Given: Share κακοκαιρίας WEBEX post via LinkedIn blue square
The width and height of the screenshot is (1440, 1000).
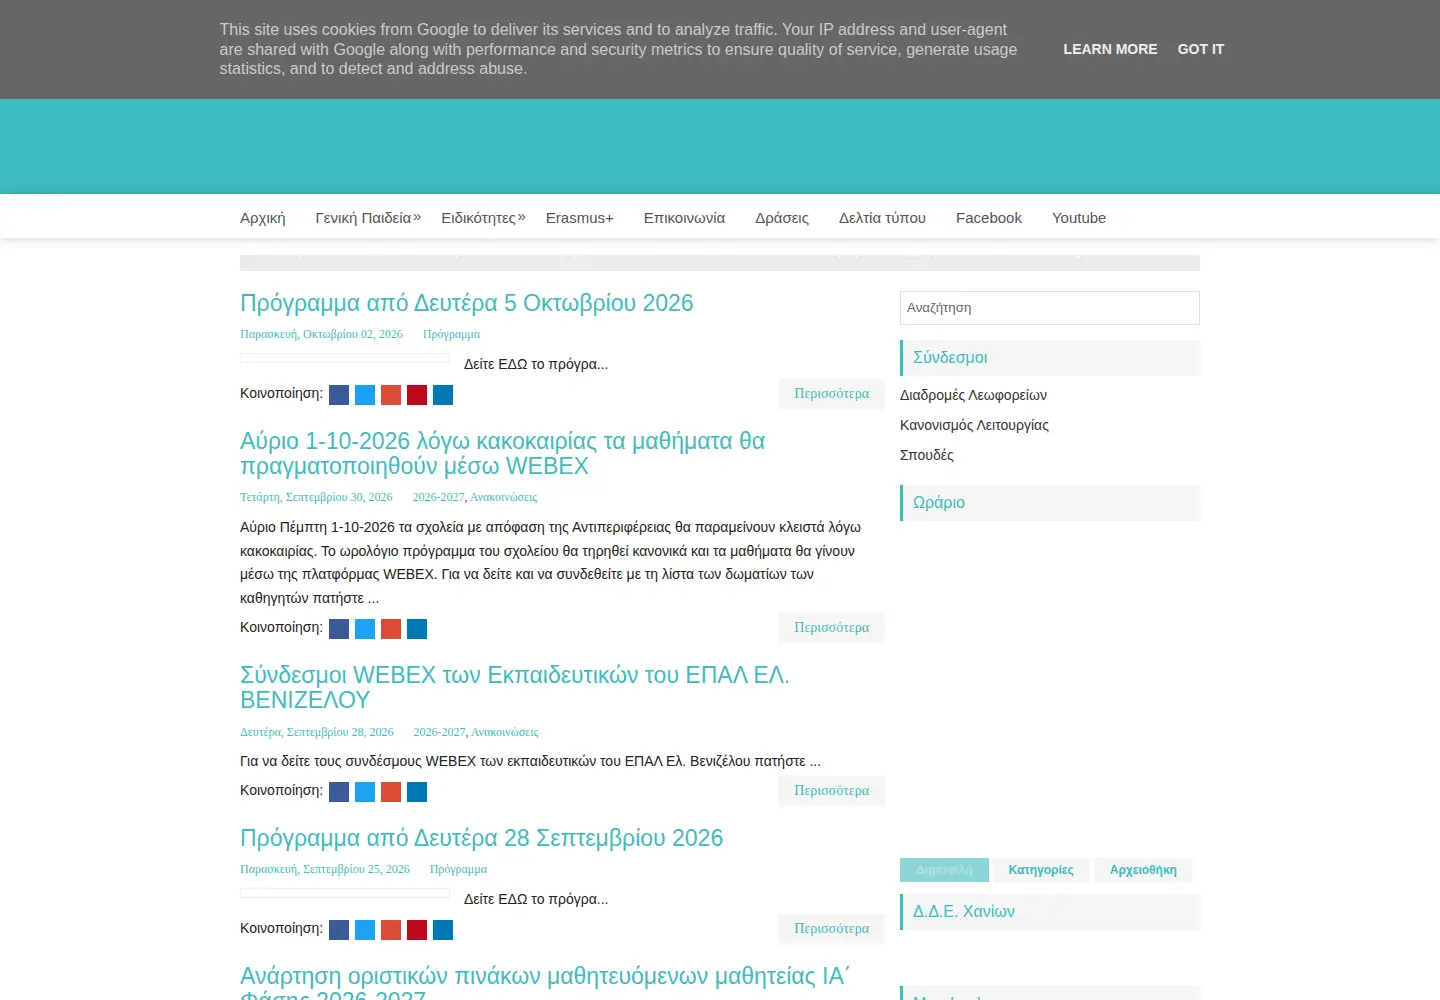Looking at the screenshot, I should coord(417,629).
